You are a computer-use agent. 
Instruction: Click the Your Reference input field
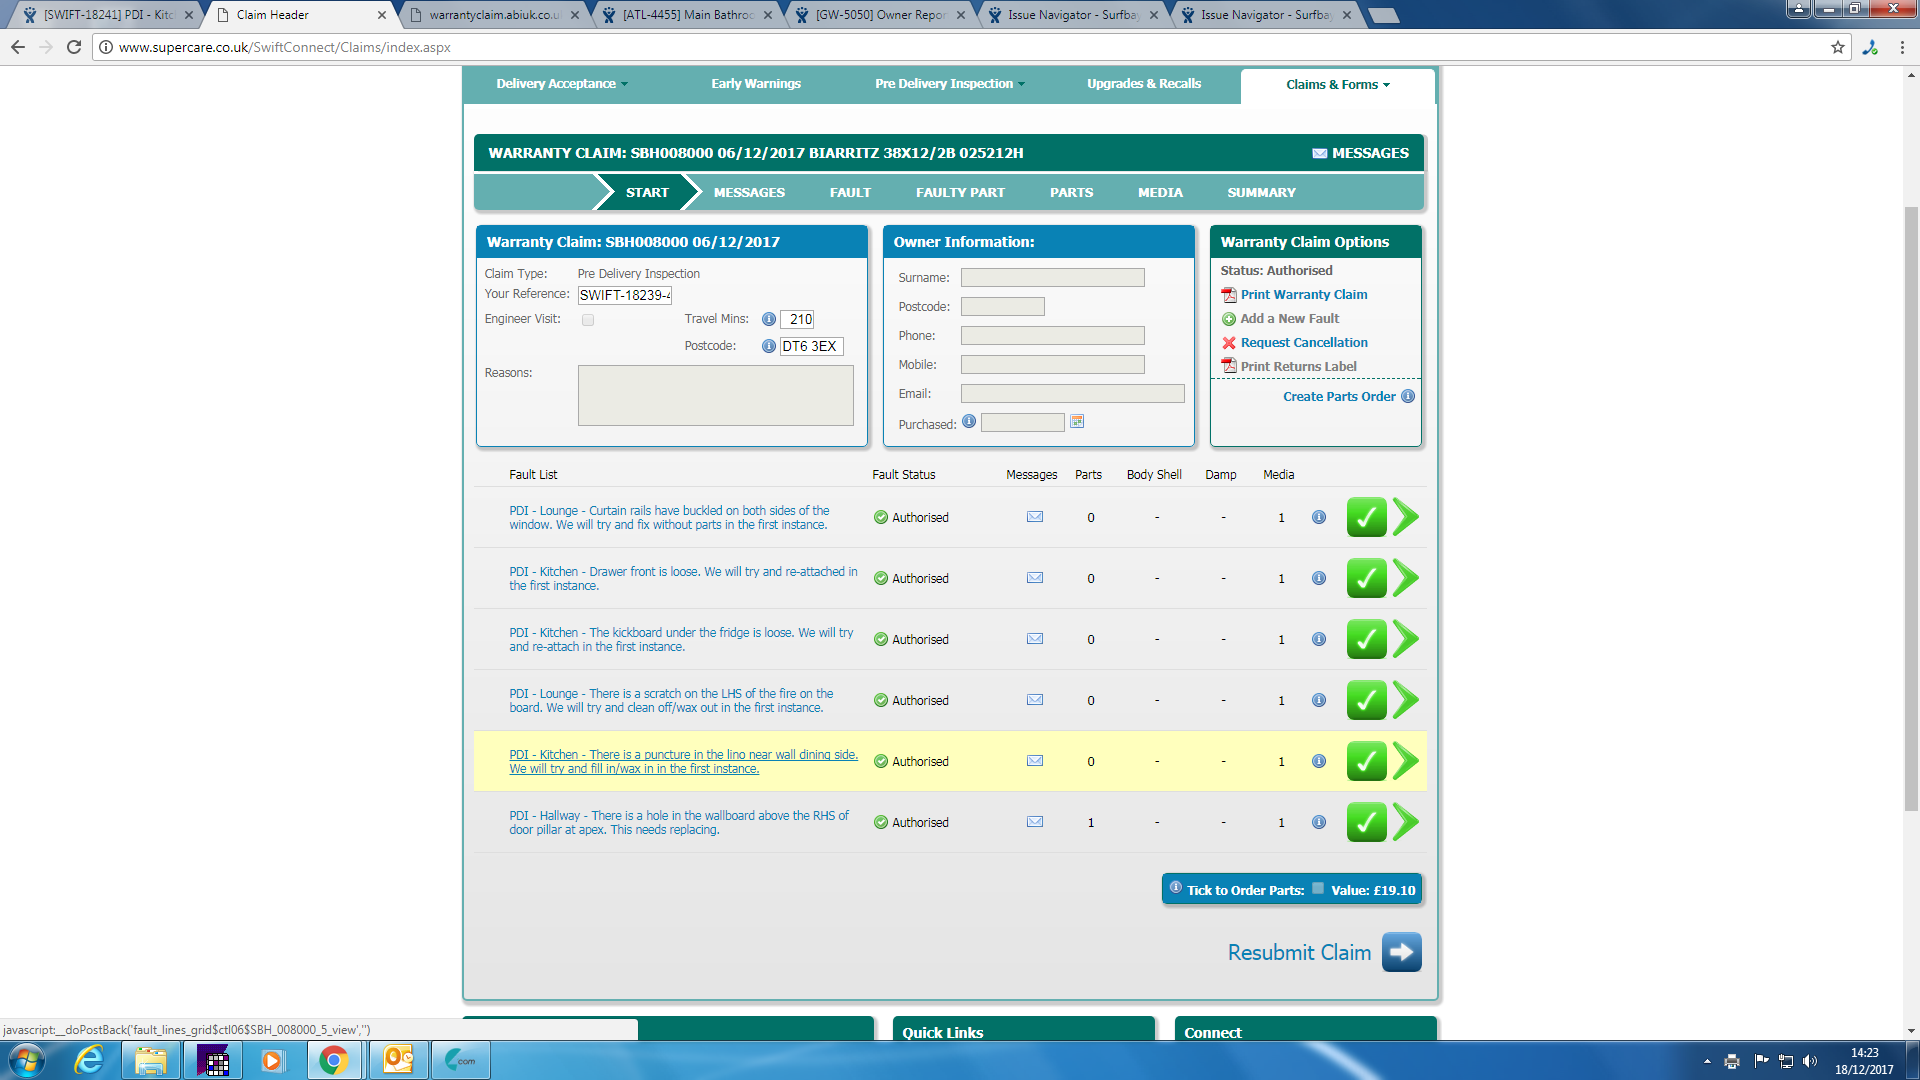[625, 295]
